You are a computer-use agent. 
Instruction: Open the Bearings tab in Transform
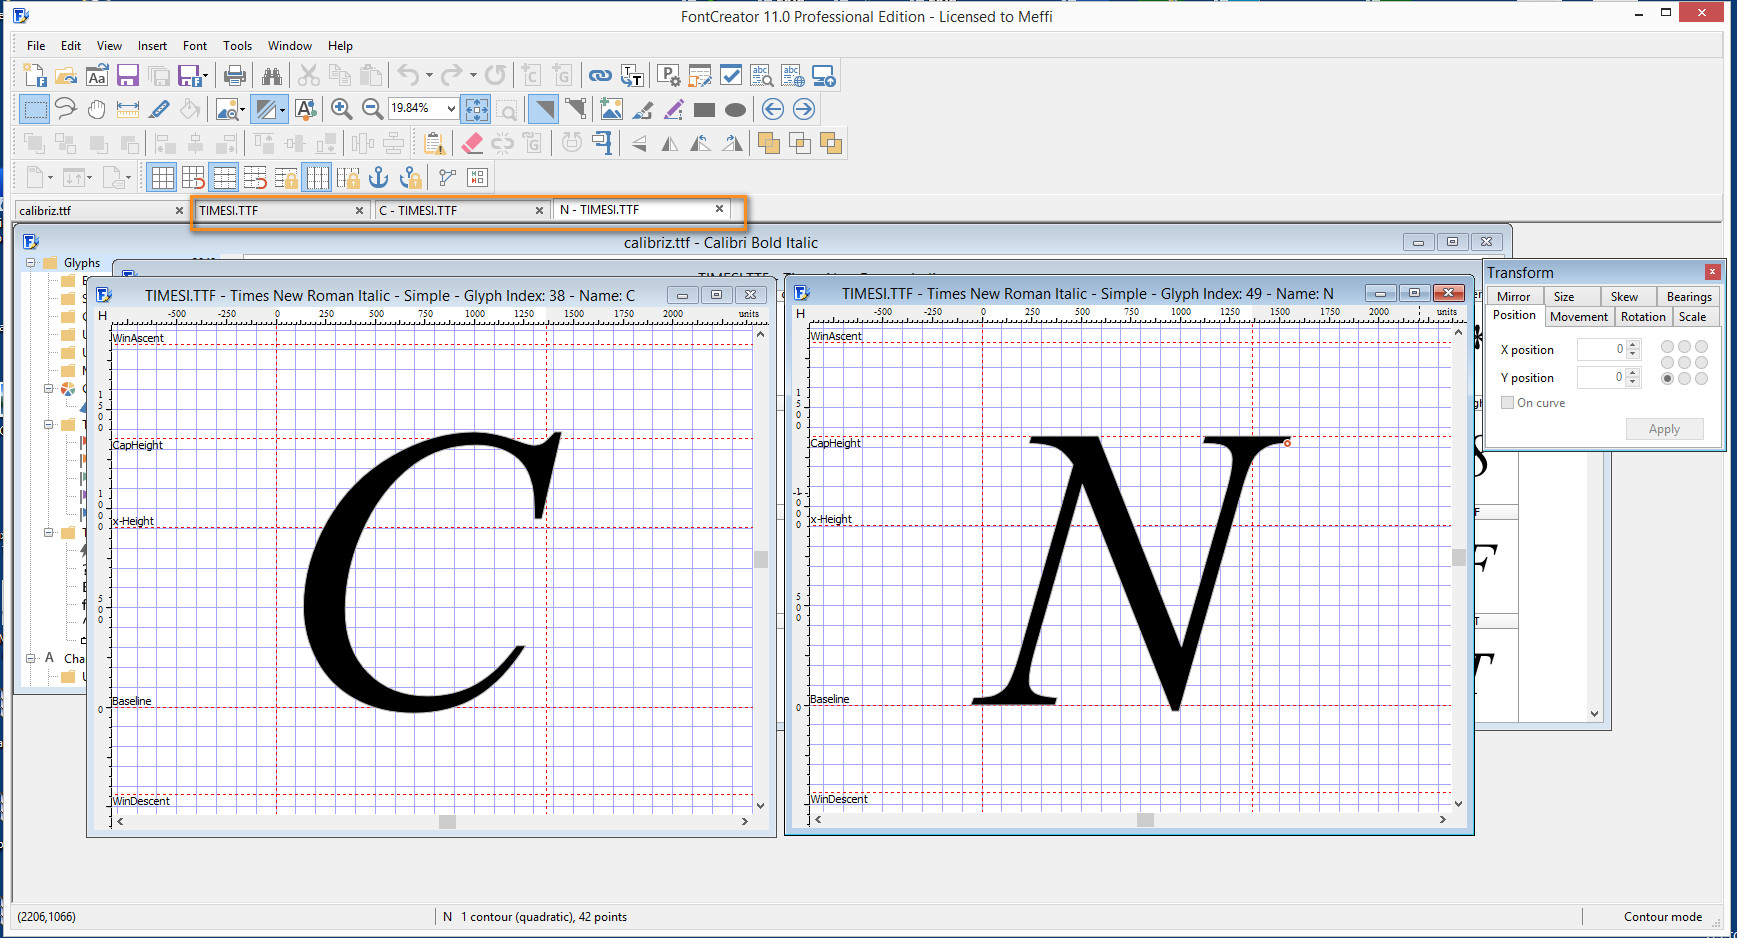coord(1689,297)
